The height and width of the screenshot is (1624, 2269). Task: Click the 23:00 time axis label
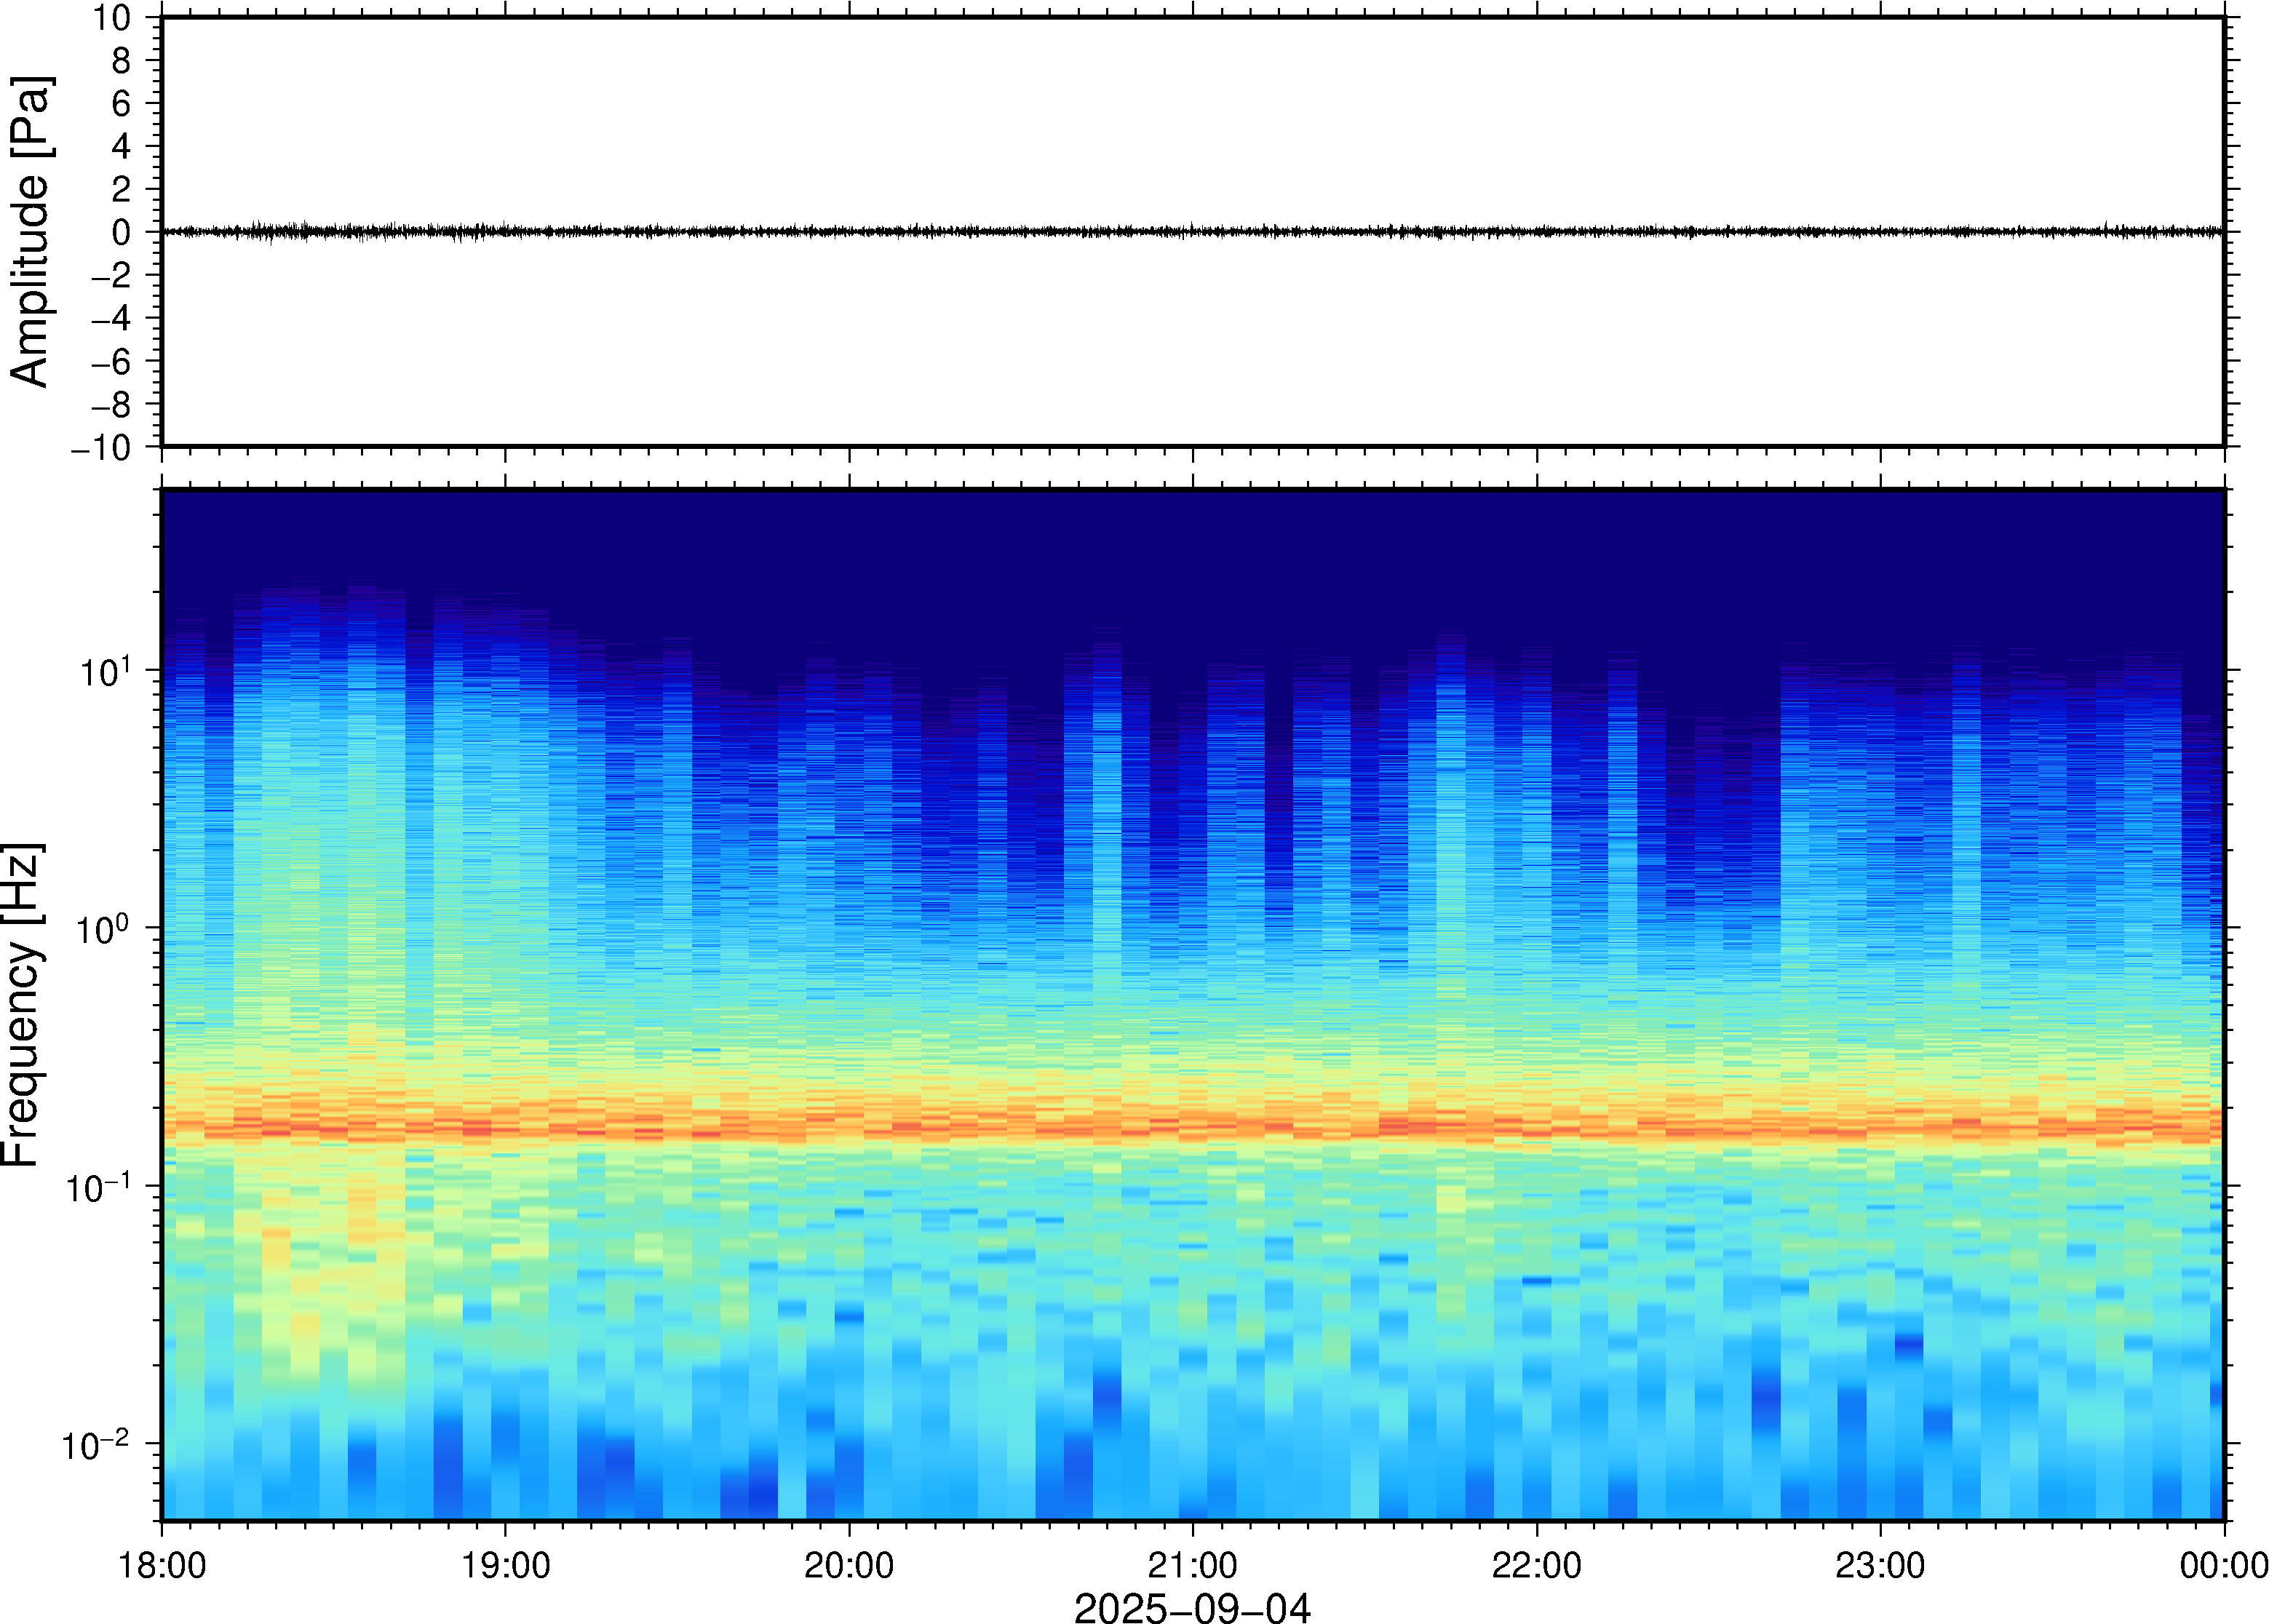click(1880, 1565)
